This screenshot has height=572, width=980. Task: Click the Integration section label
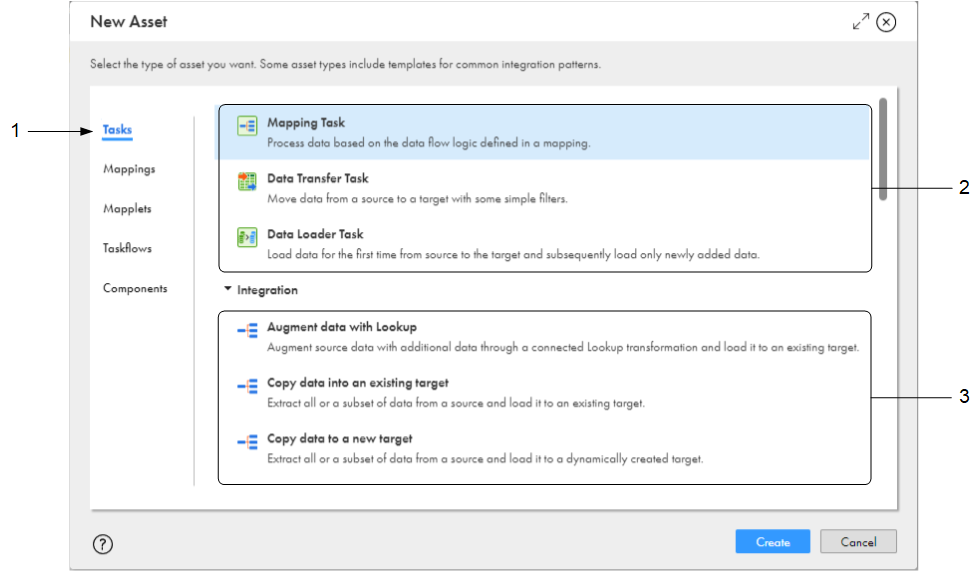coord(268,290)
